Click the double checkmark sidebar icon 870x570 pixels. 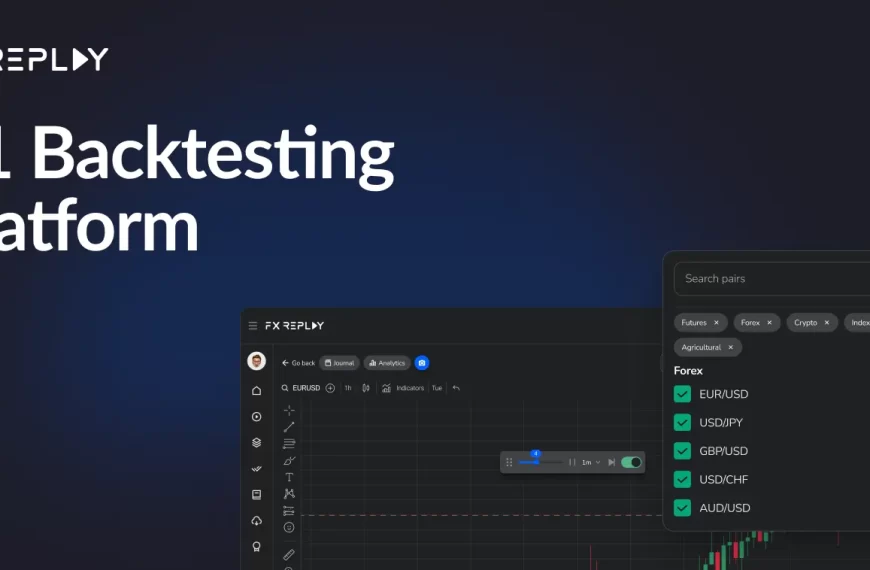256,469
